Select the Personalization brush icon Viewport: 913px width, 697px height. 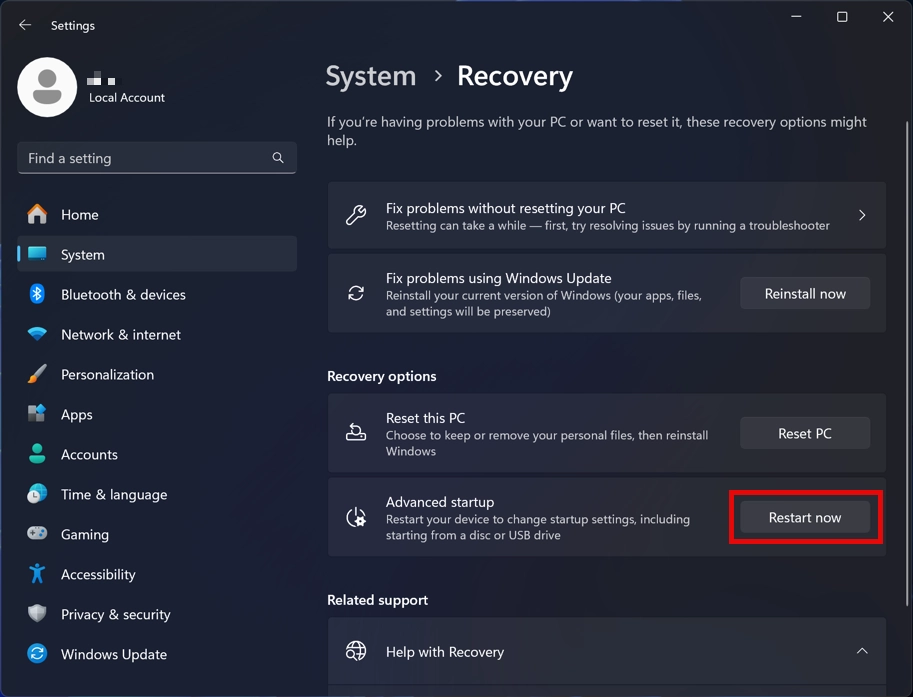pyautogui.click(x=37, y=374)
